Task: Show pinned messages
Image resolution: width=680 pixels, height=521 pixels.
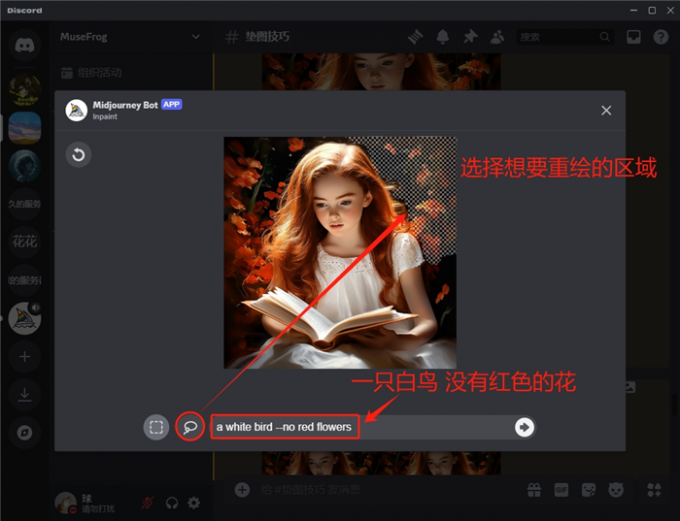Action: (470, 37)
